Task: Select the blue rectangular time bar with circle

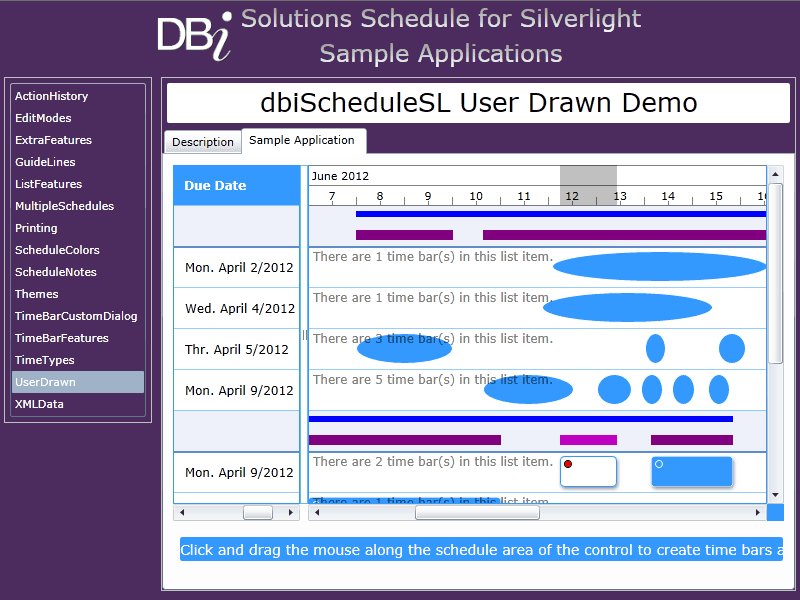Action: (692, 471)
